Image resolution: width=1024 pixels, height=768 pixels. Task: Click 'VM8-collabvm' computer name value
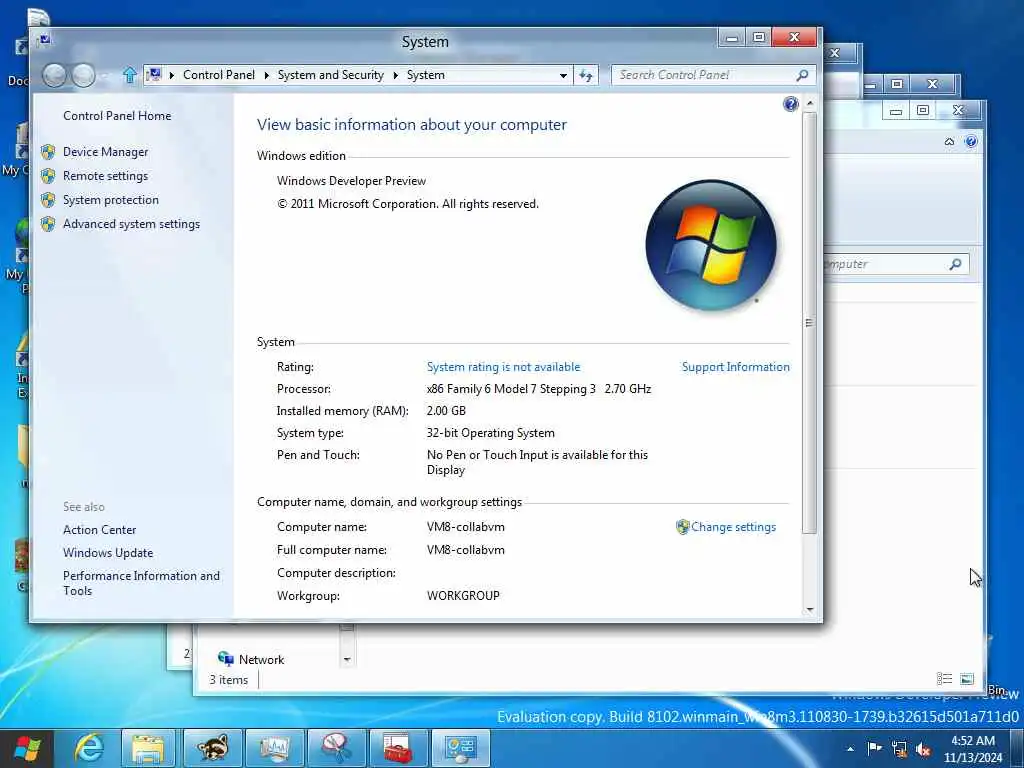[466, 527]
